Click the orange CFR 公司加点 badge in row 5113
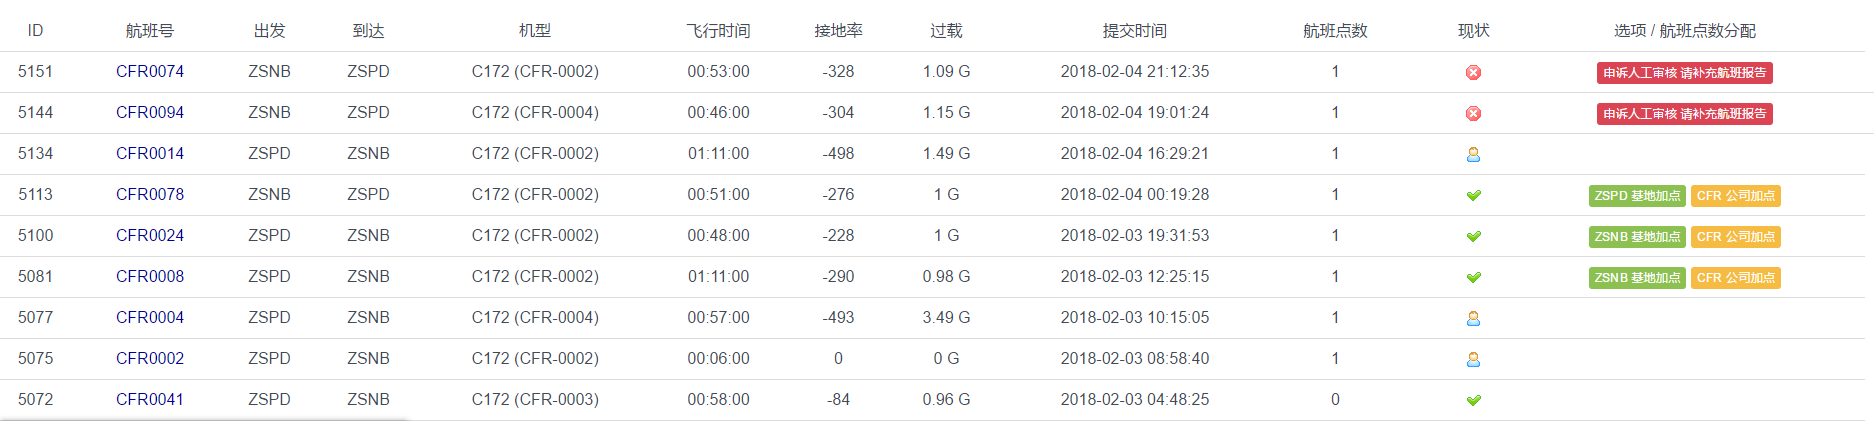This screenshot has height=421, width=1874. coord(1736,196)
